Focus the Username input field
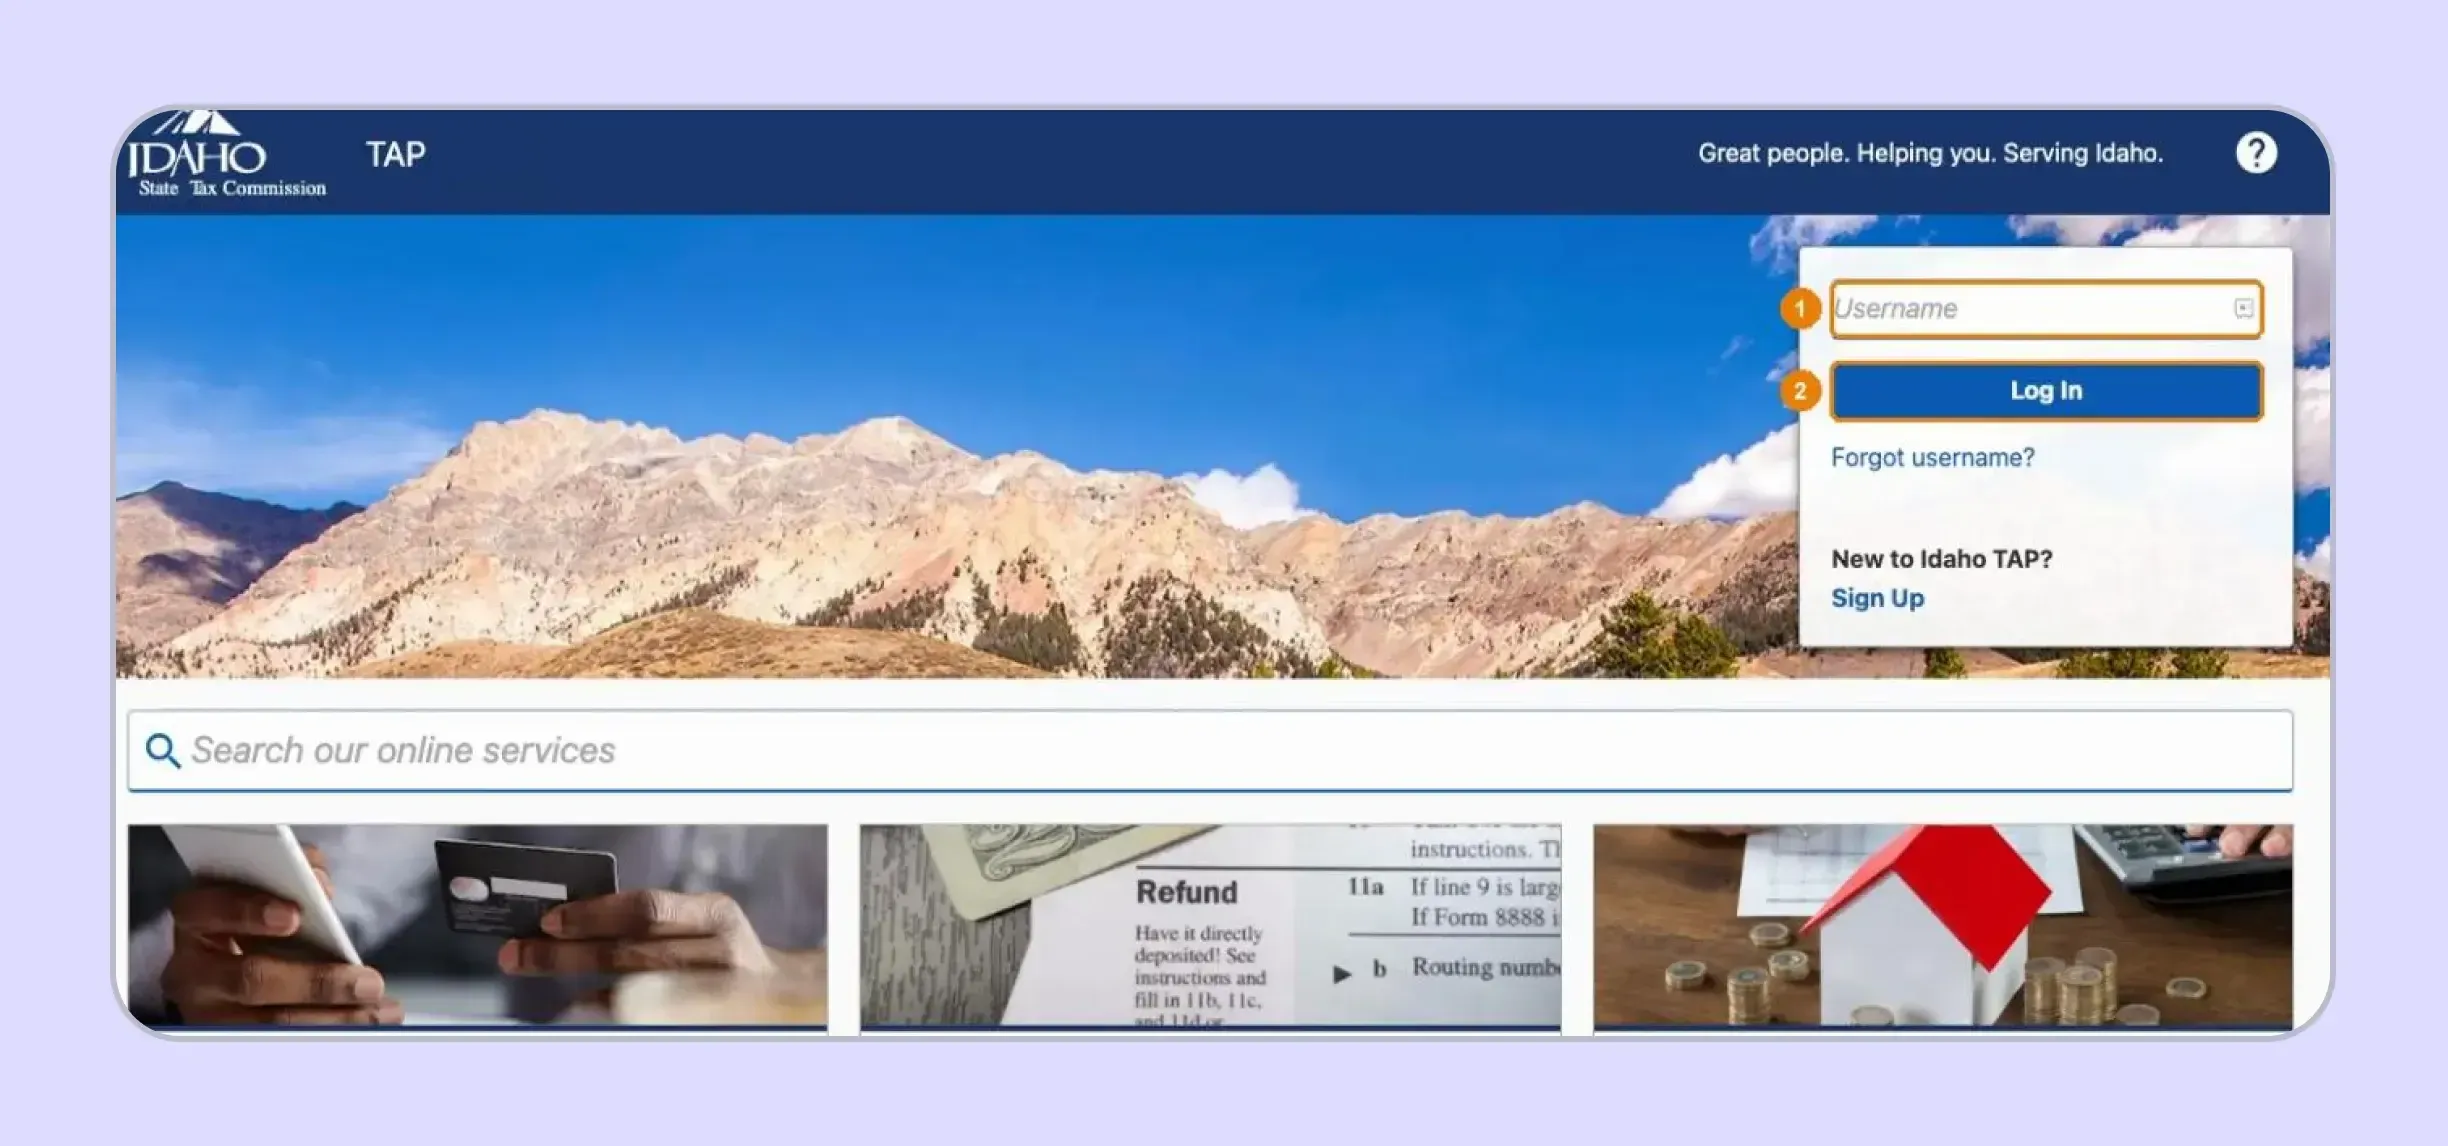The image size is (2448, 1146). click(2046, 309)
